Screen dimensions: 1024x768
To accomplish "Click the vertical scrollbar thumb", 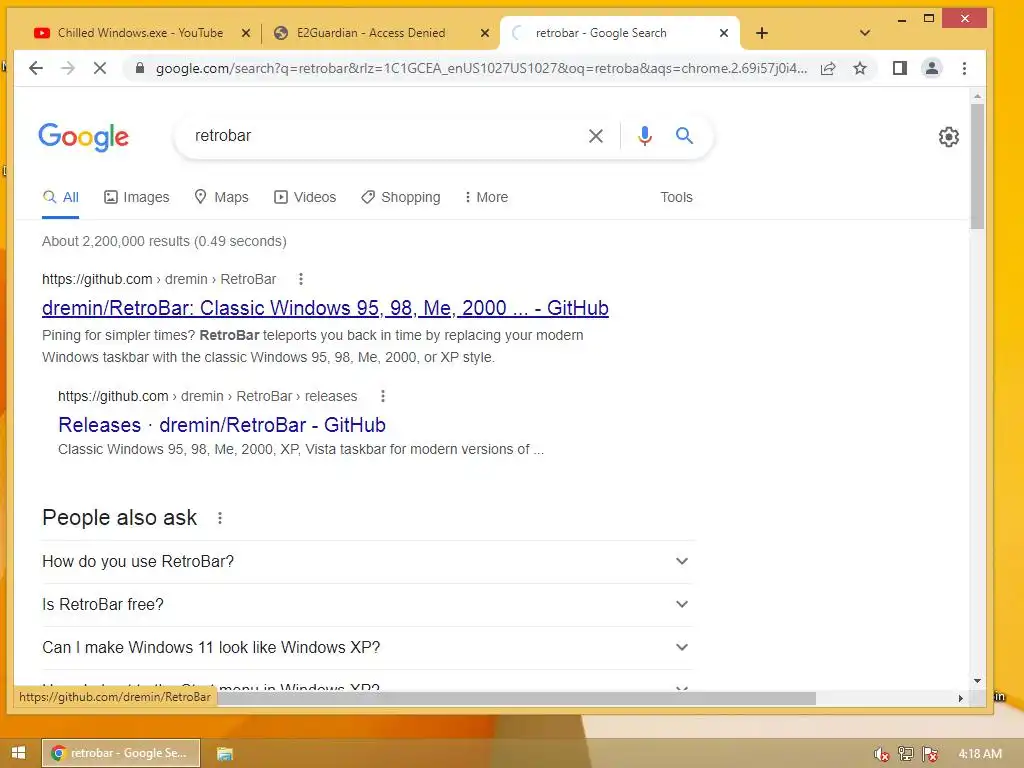I will [x=977, y=167].
